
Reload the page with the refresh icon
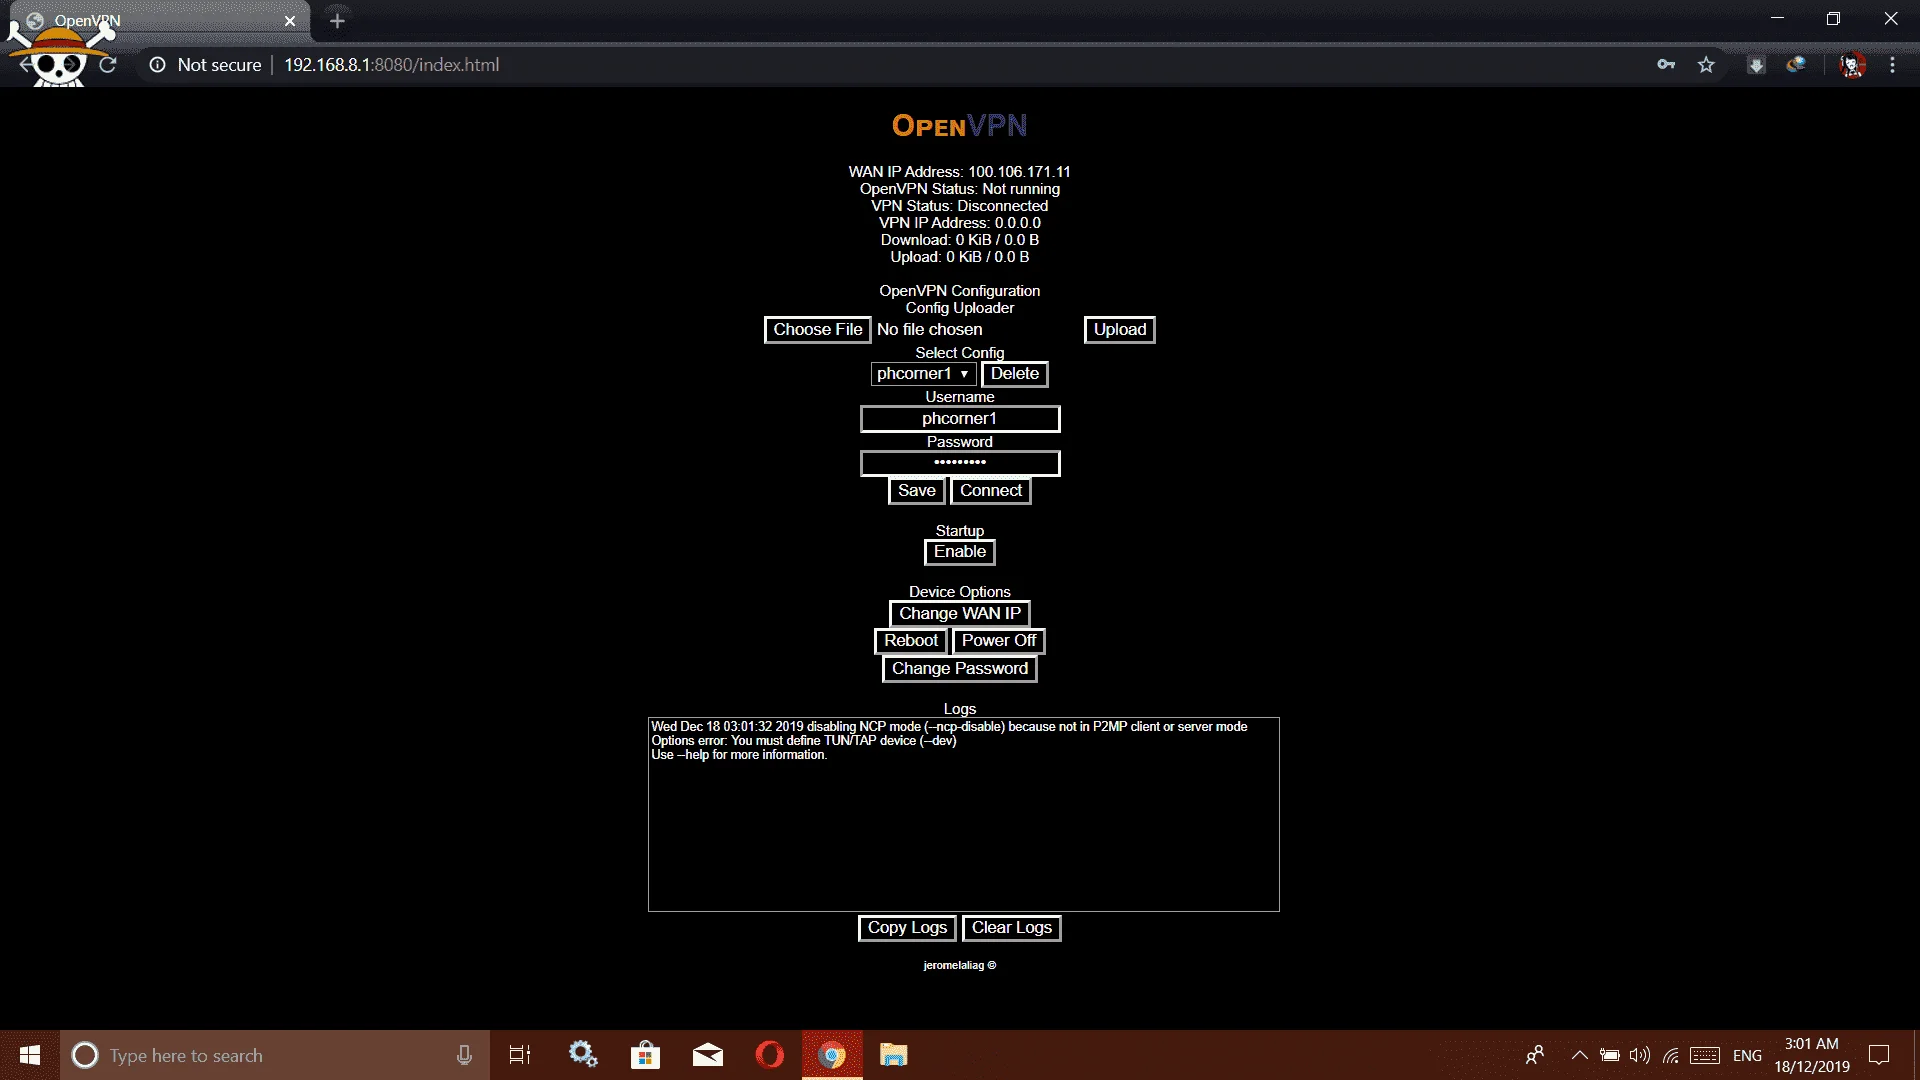coord(108,65)
